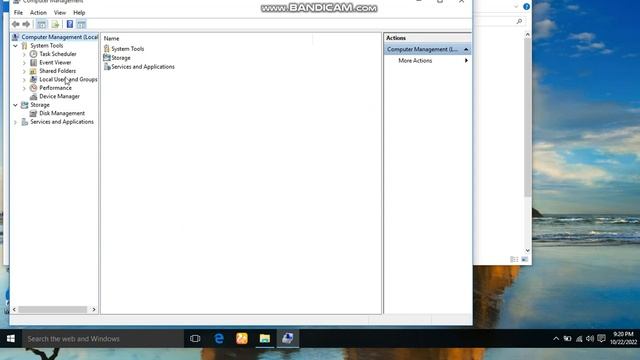Select System Tools in the tree

(x=47, y=46)
